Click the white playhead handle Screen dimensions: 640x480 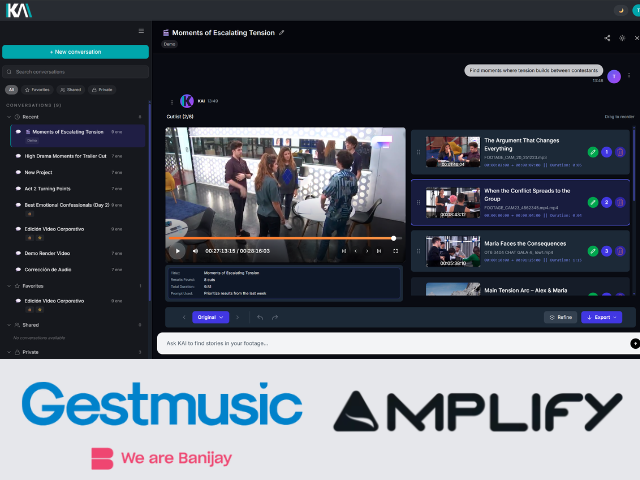click(393, 238)
